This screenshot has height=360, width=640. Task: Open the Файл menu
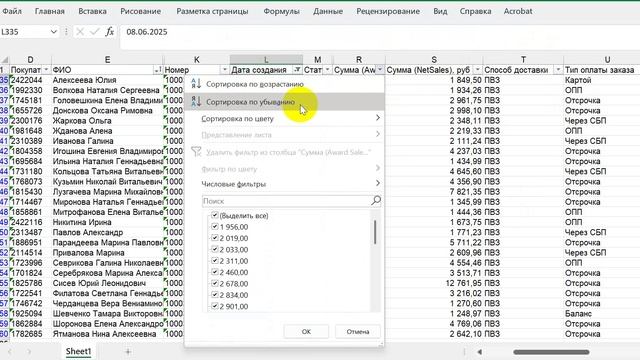point(12,11)
